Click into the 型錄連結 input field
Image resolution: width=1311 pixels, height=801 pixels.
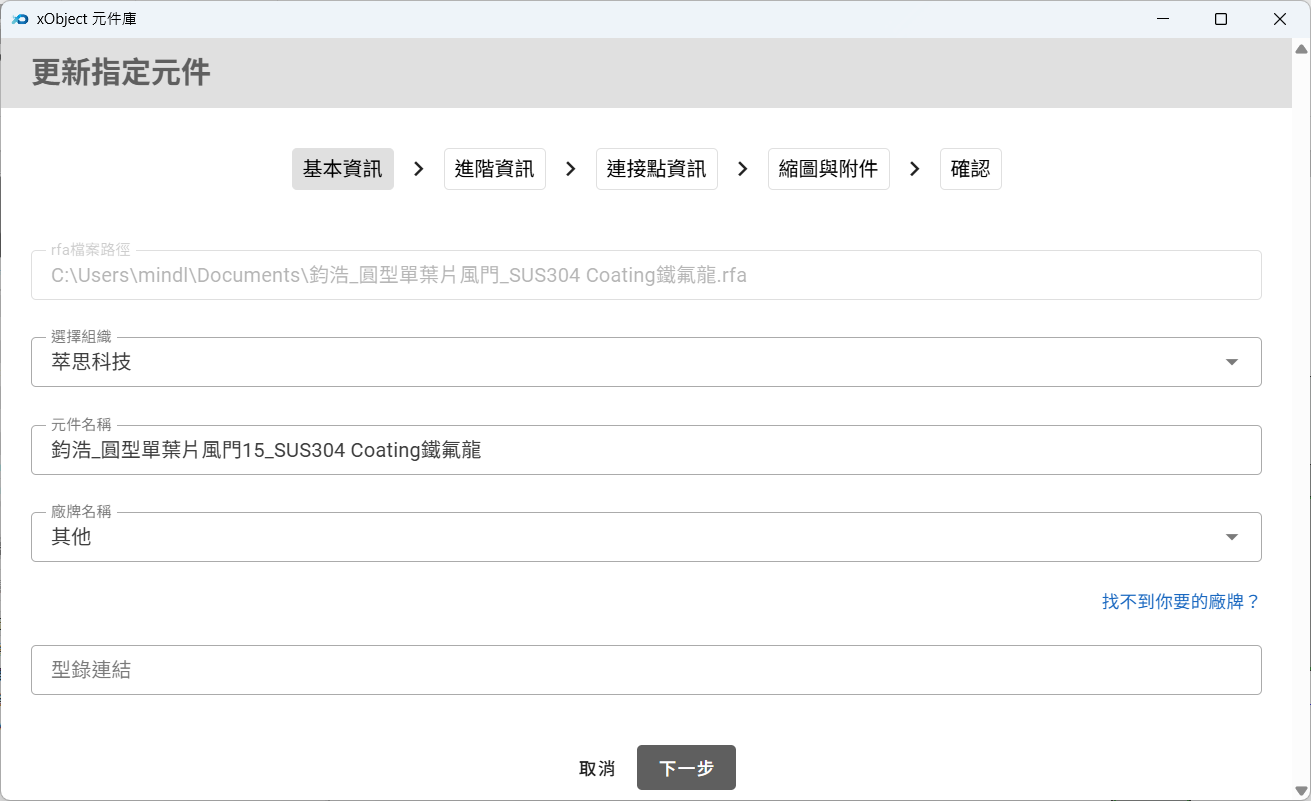pos(645,670)
